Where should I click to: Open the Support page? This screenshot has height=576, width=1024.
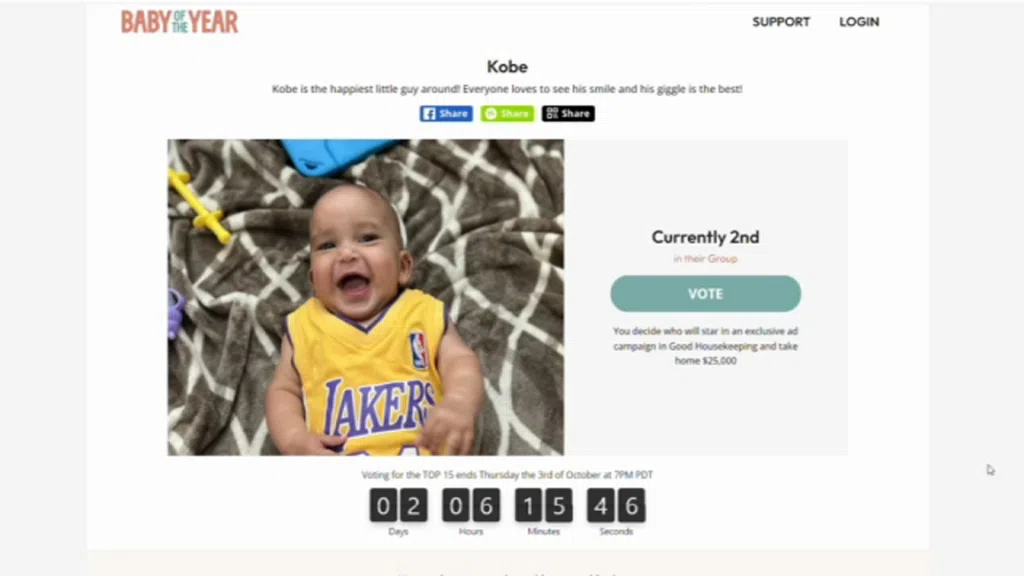pyautogui.click(x=781, y=22)
